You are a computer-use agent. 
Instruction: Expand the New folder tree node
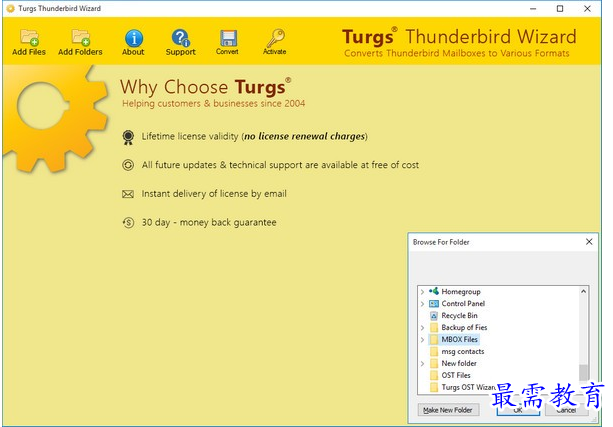422,364
